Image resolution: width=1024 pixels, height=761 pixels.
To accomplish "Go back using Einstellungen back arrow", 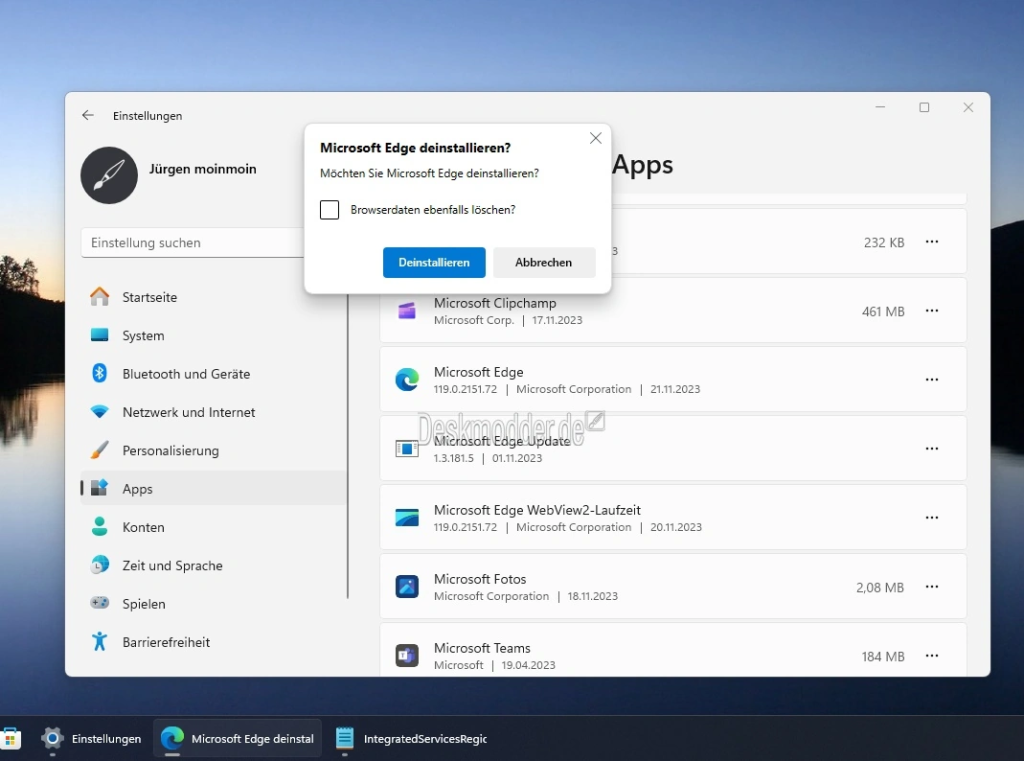I will [x=88, y=116].
